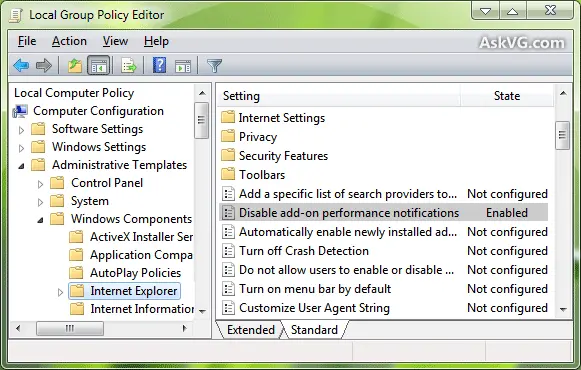Close the Local Group Policy Editor window
The height and width of the screenshot is (370, 581).
click(x=550, y=10)
